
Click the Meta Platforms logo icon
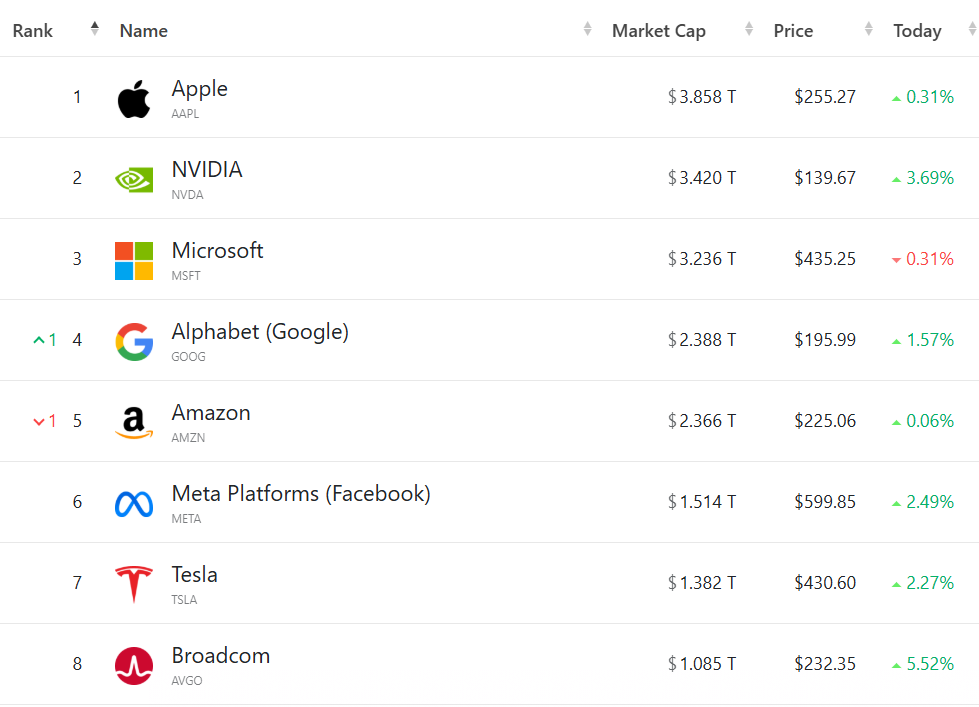coord(134,504)
